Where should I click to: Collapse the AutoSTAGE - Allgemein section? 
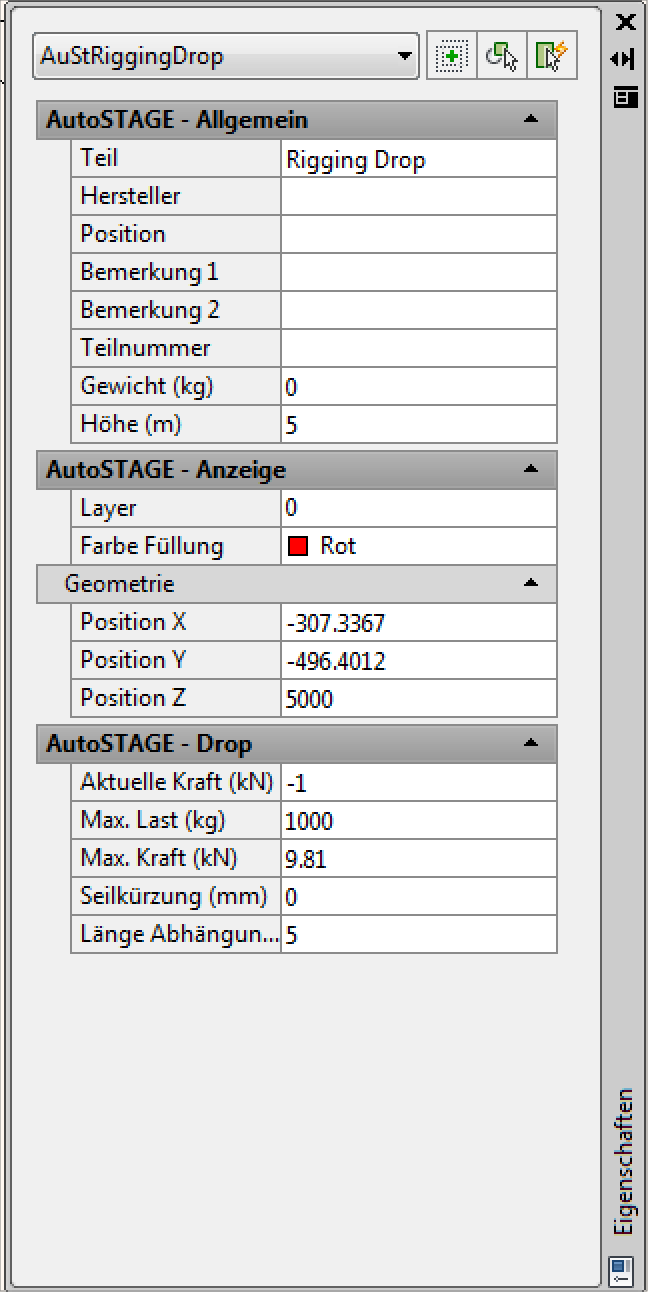click(x=531, y=120)
